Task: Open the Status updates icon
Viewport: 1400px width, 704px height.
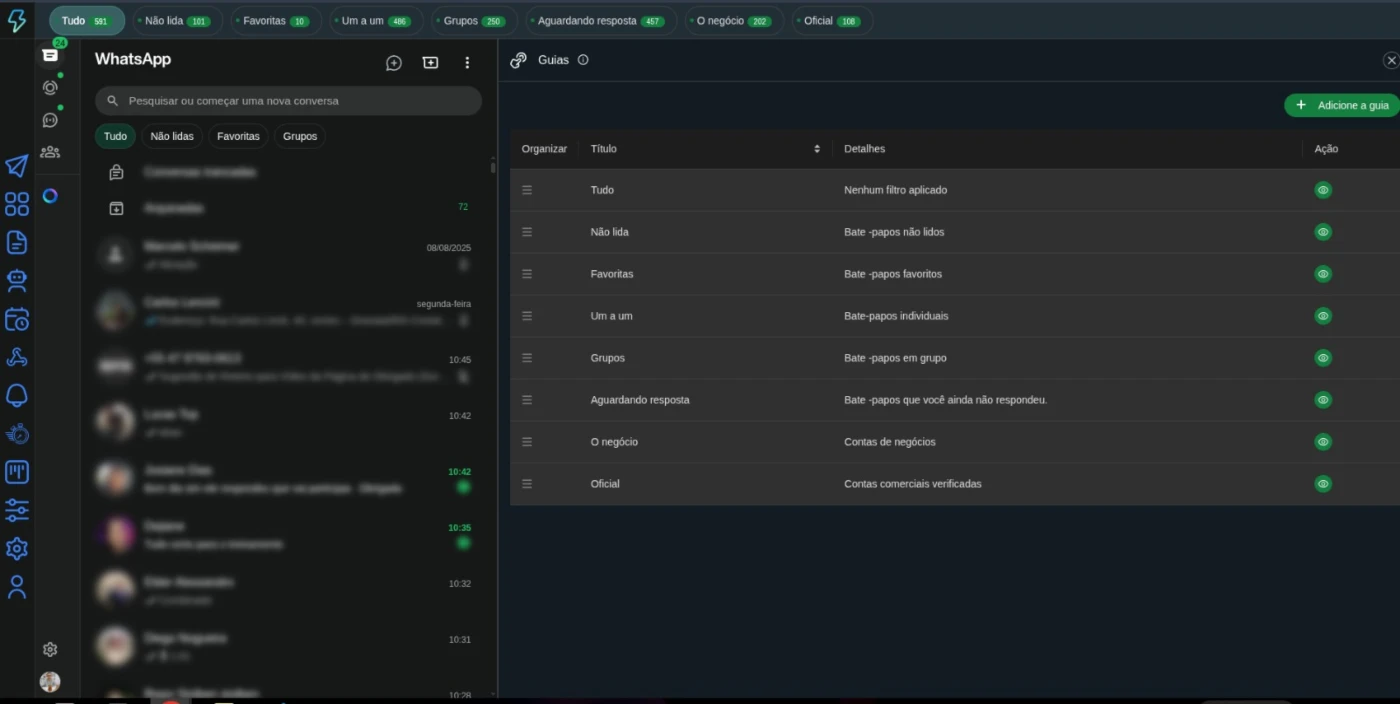Action: (x=50, y=88)
